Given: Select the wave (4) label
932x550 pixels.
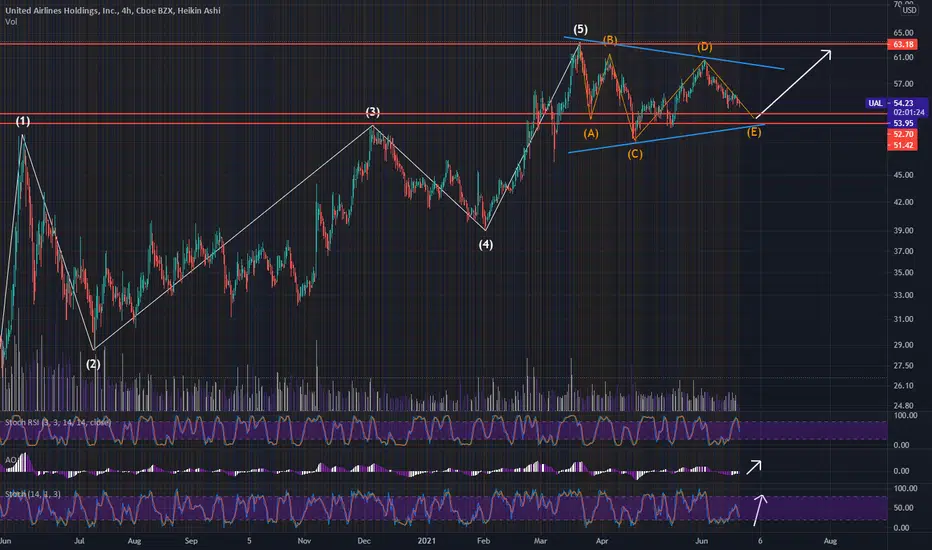Looking at the screenshot, I should coord(486,244).
